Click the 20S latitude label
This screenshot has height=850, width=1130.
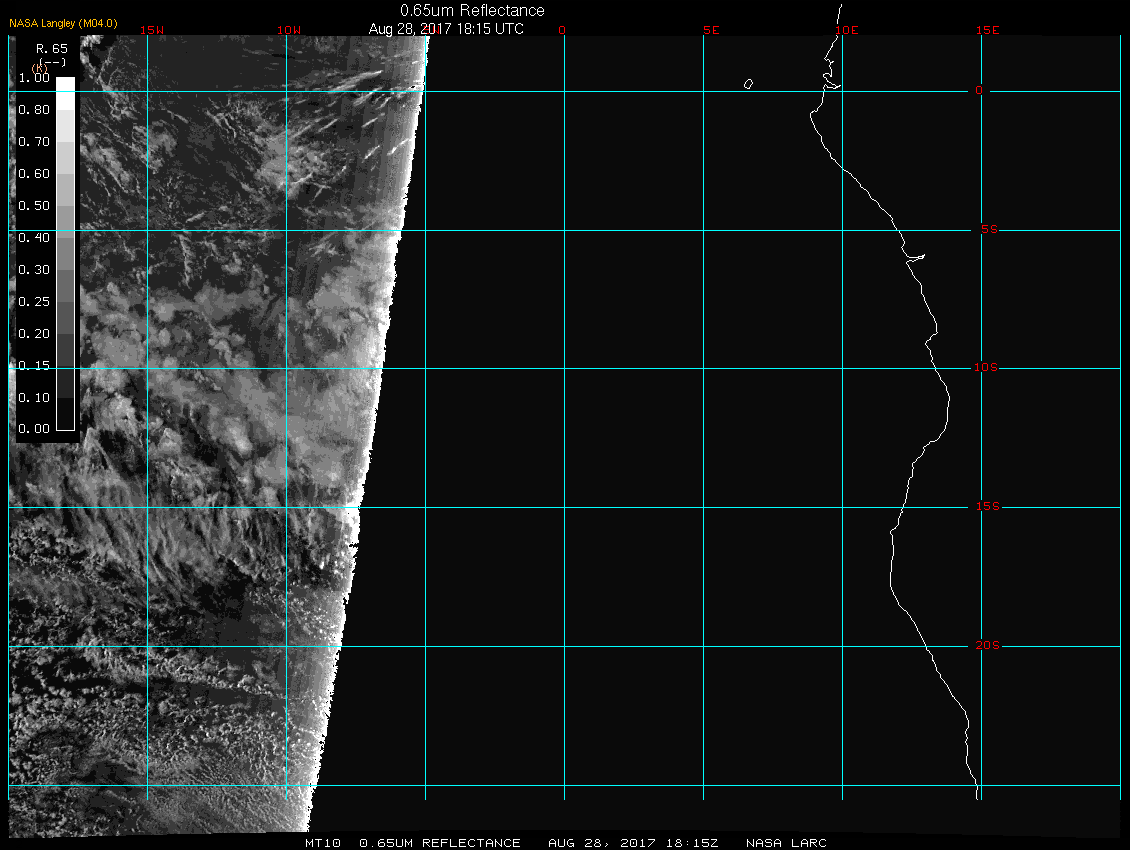pos(987,645)
